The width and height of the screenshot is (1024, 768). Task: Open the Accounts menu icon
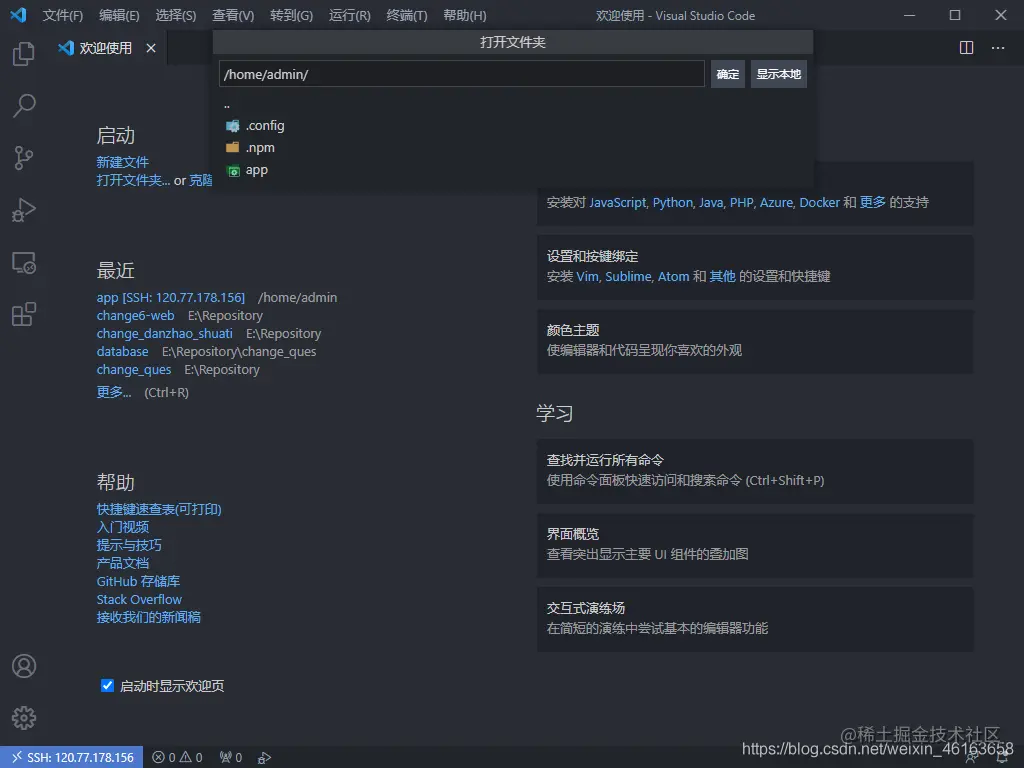click(24, 666)
